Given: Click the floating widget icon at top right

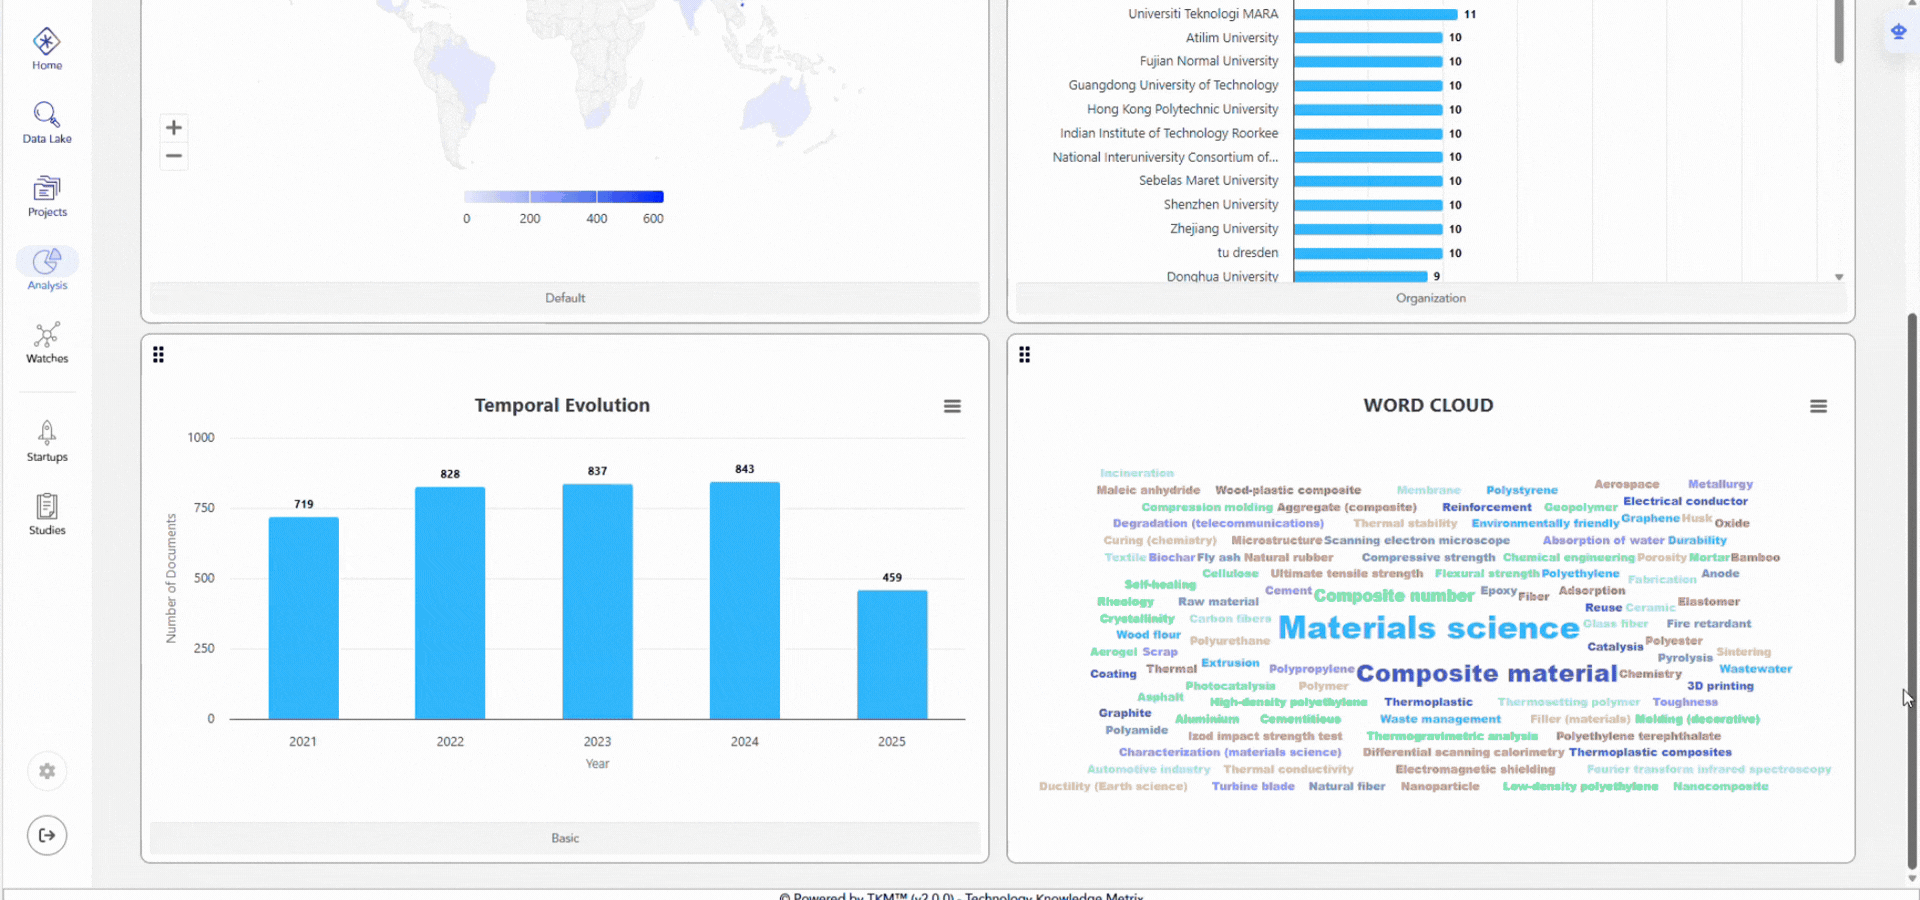Looking at the screenshot, I should click(x=1897, y=31).
